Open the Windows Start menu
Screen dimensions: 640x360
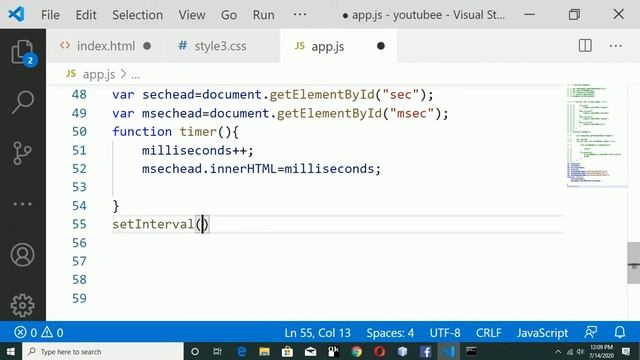tap(11, 351)
